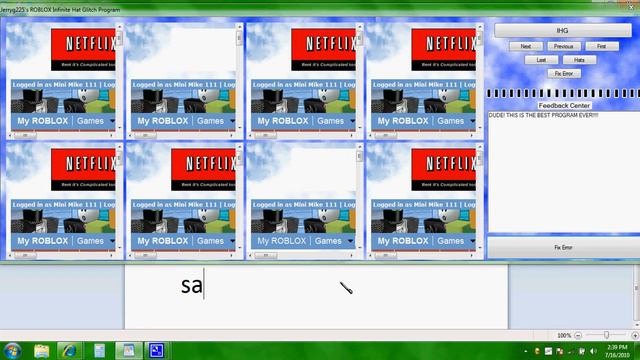Click the 100% zoom level text
The width and height of the screenshot is (640, 360).
coord(564,336)
